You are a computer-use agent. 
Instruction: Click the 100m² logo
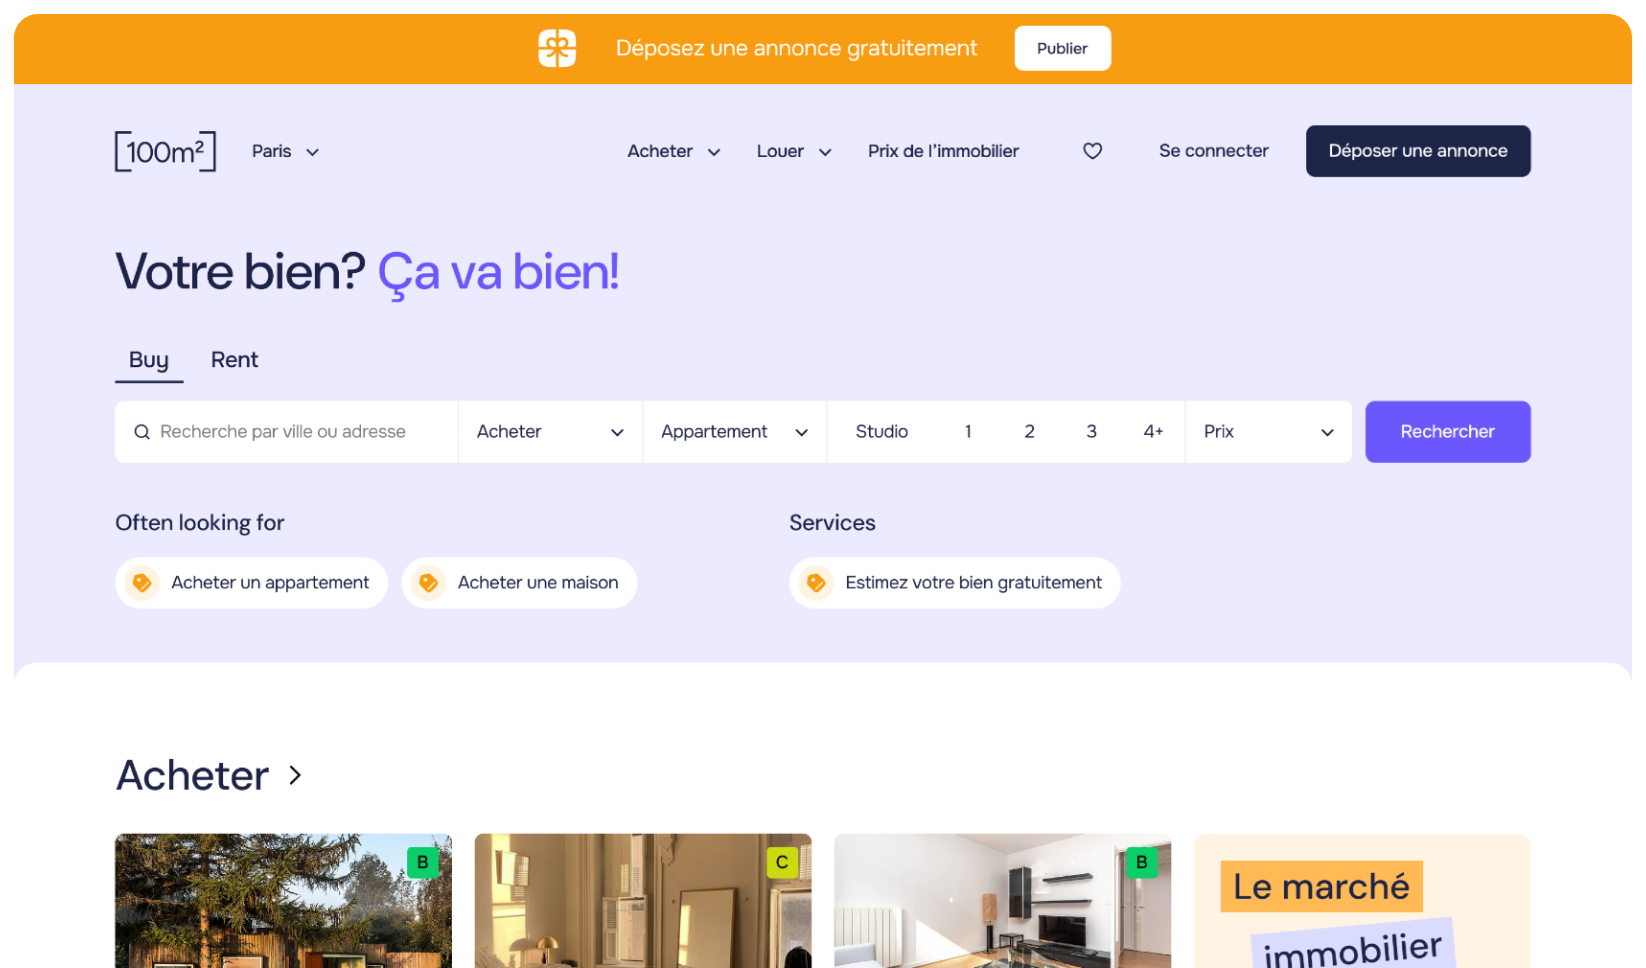click(x=165, y=151)
